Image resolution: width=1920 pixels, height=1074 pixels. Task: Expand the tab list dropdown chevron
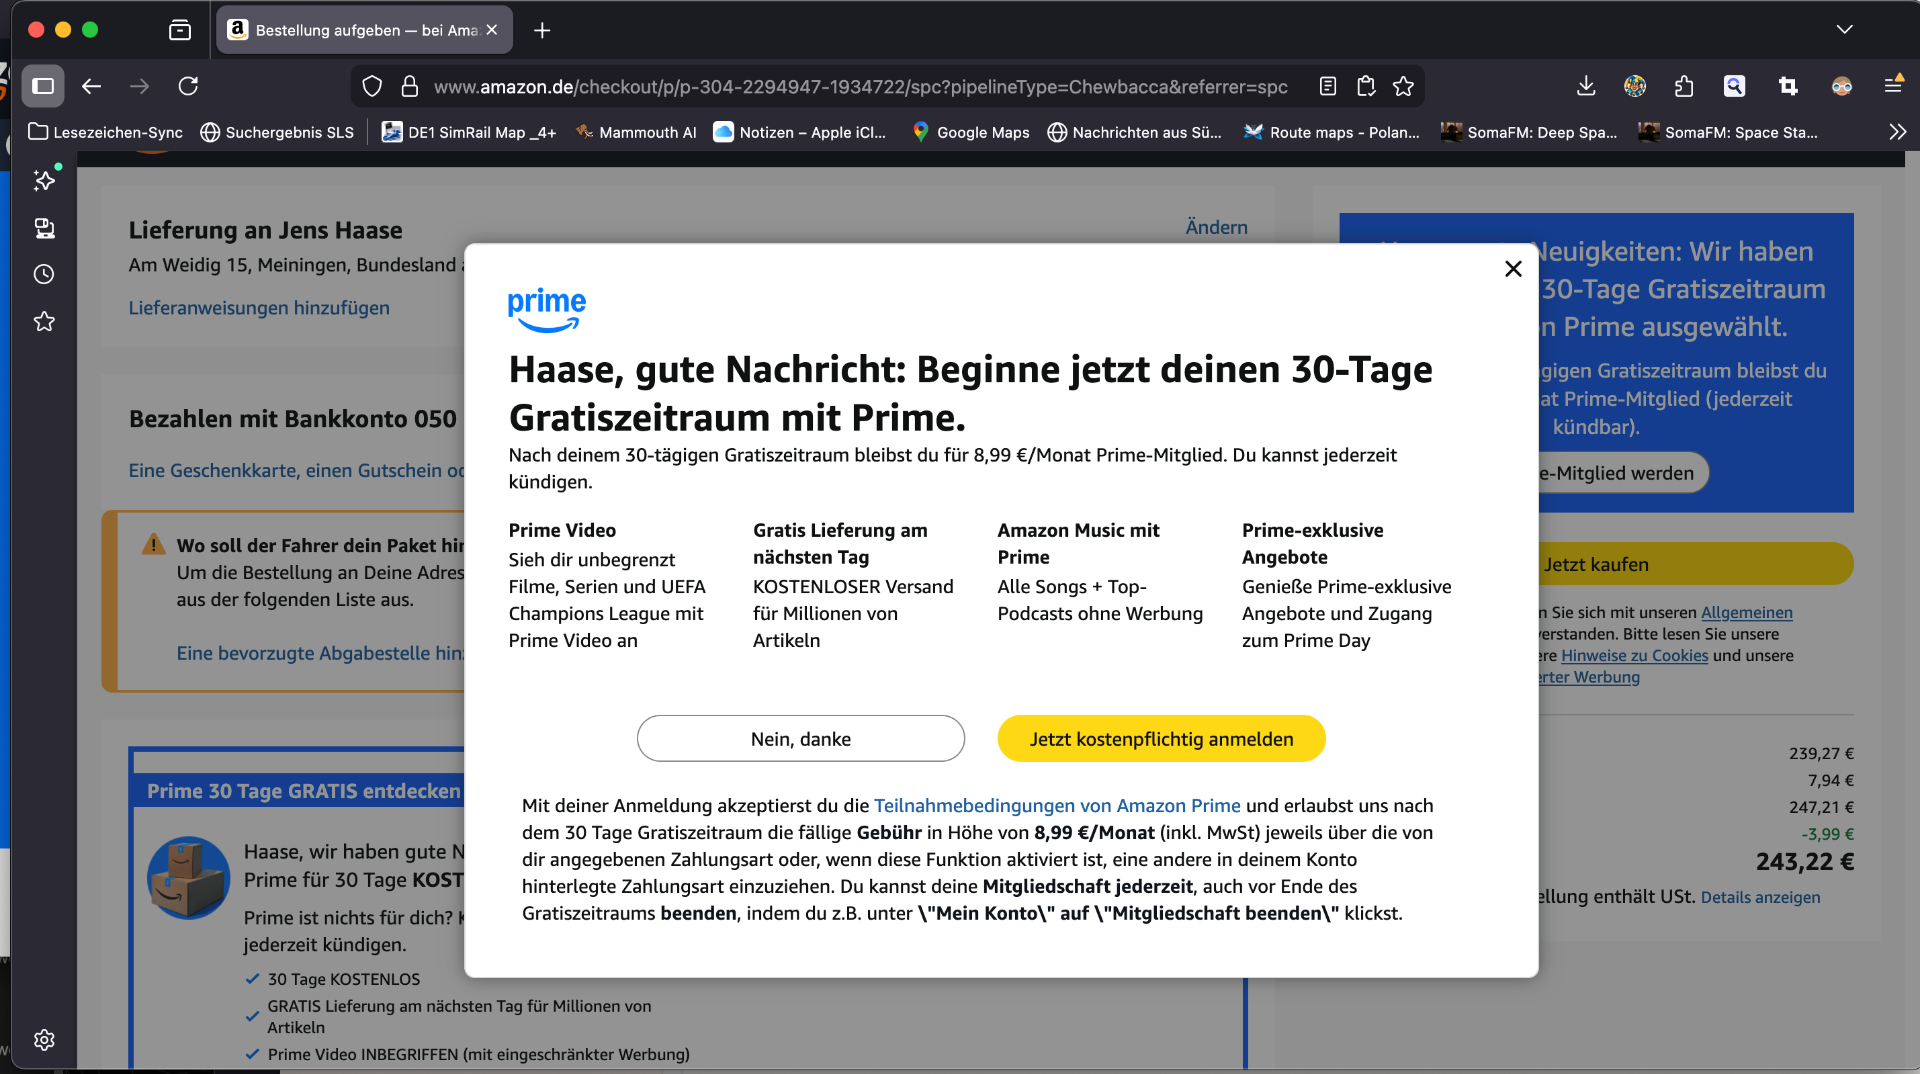click(1844, 30)
